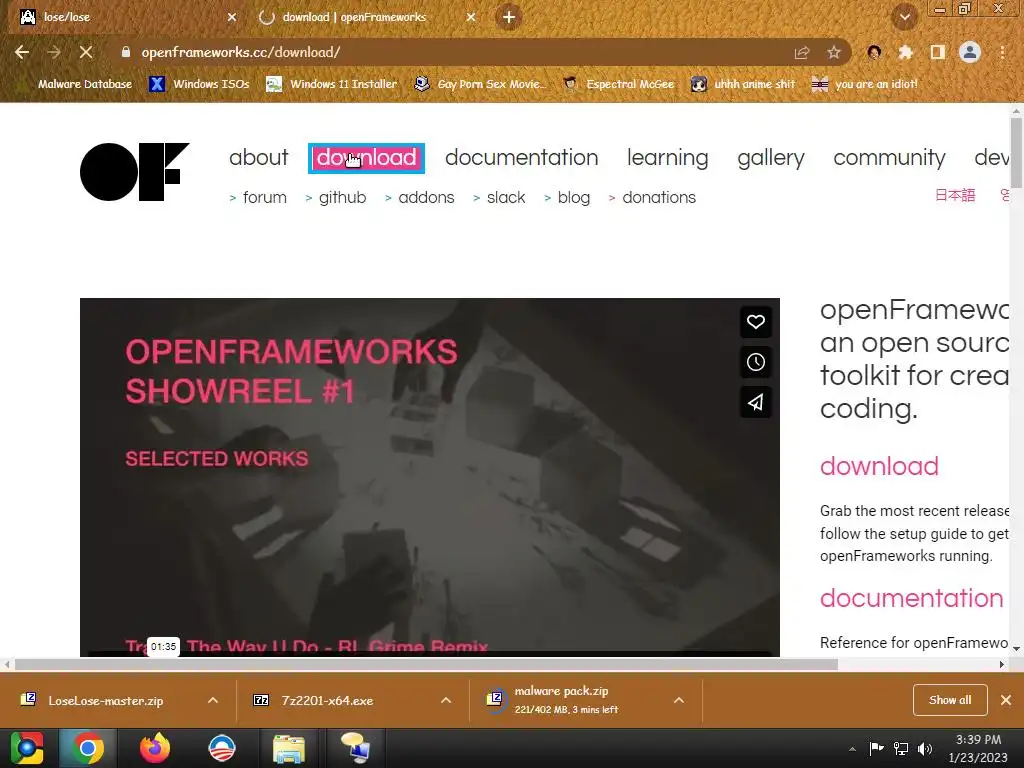Go to the slack sub-link
The height and width of the screenshot is (768, 1024).
coord(506,197)
